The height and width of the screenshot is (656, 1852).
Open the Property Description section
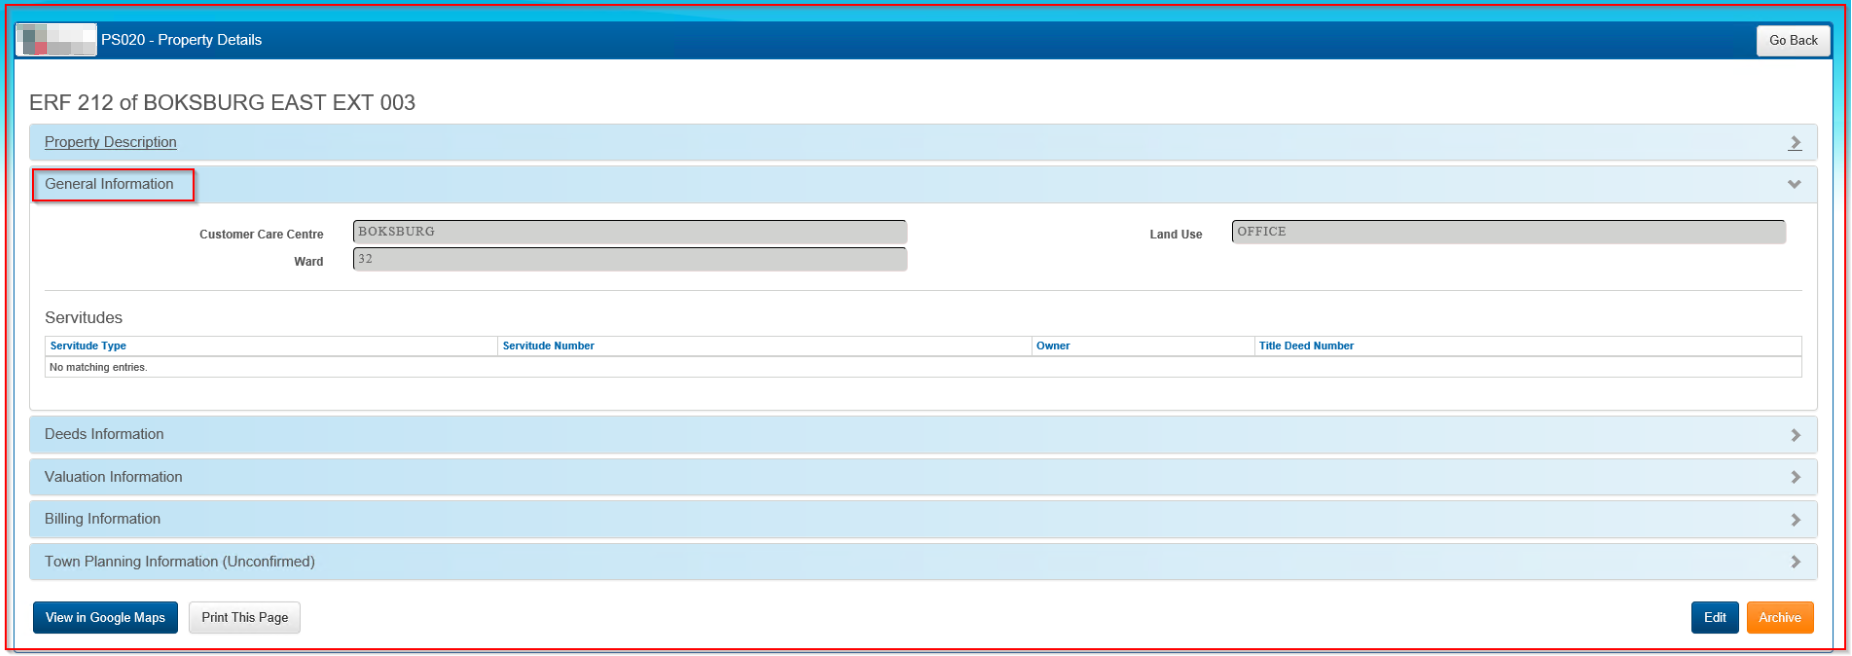coord(110,142)
